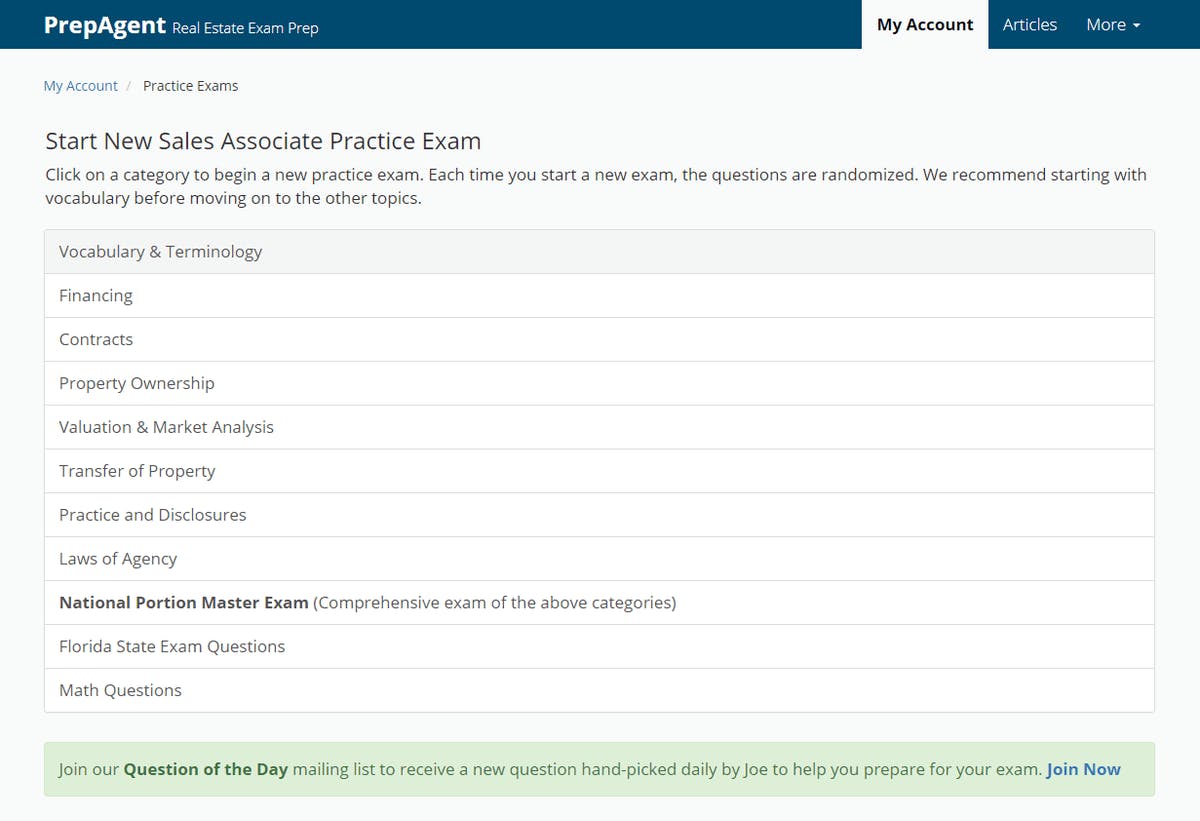Choose the Property Ownership category

tap(136, 384)
